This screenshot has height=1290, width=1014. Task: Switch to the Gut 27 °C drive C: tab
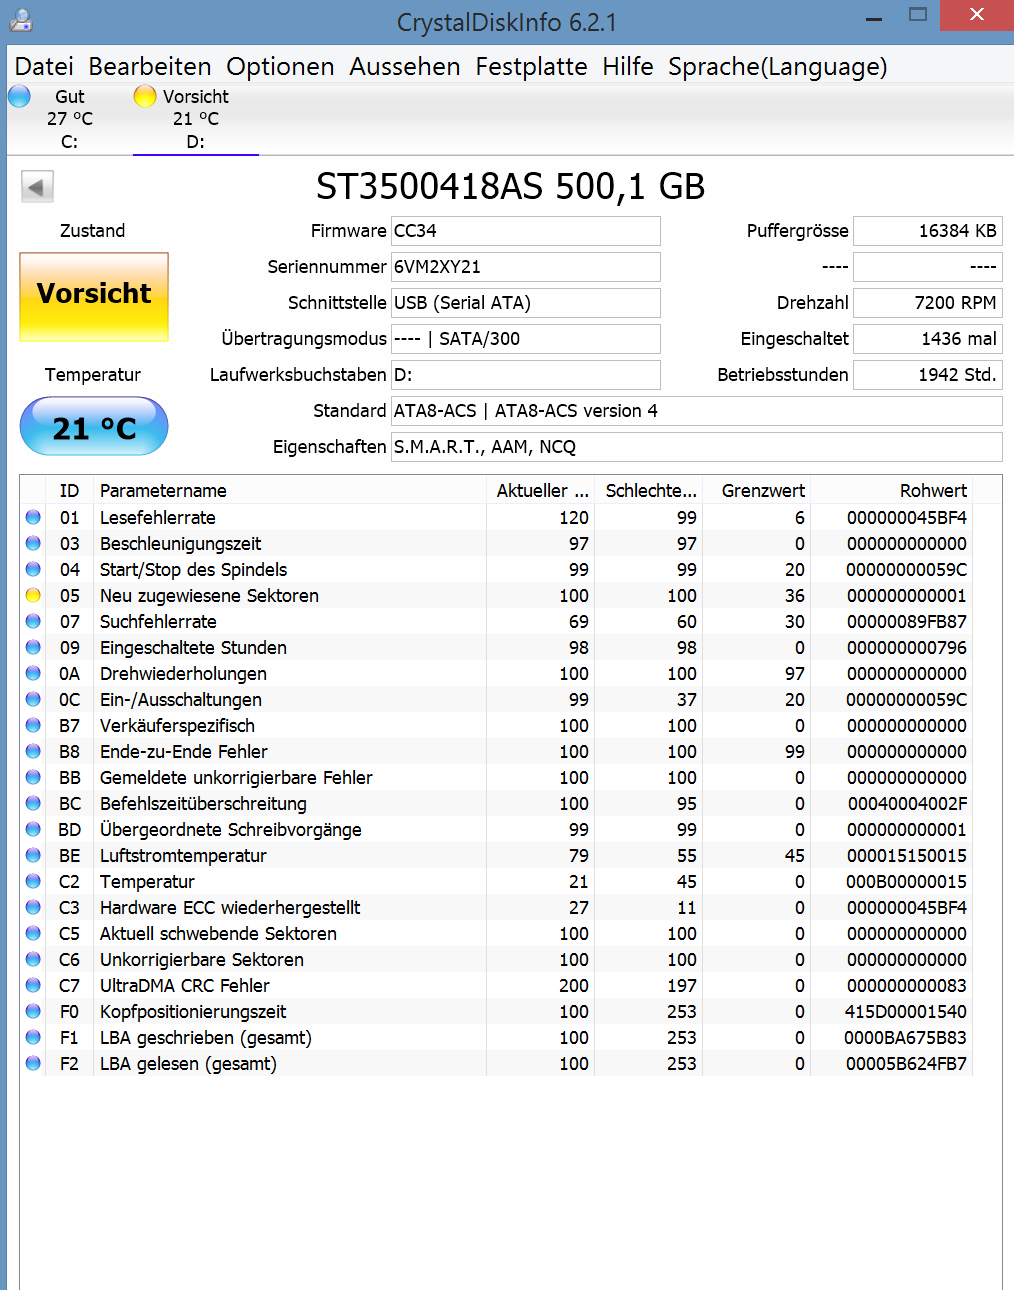[x=69, y=119]
